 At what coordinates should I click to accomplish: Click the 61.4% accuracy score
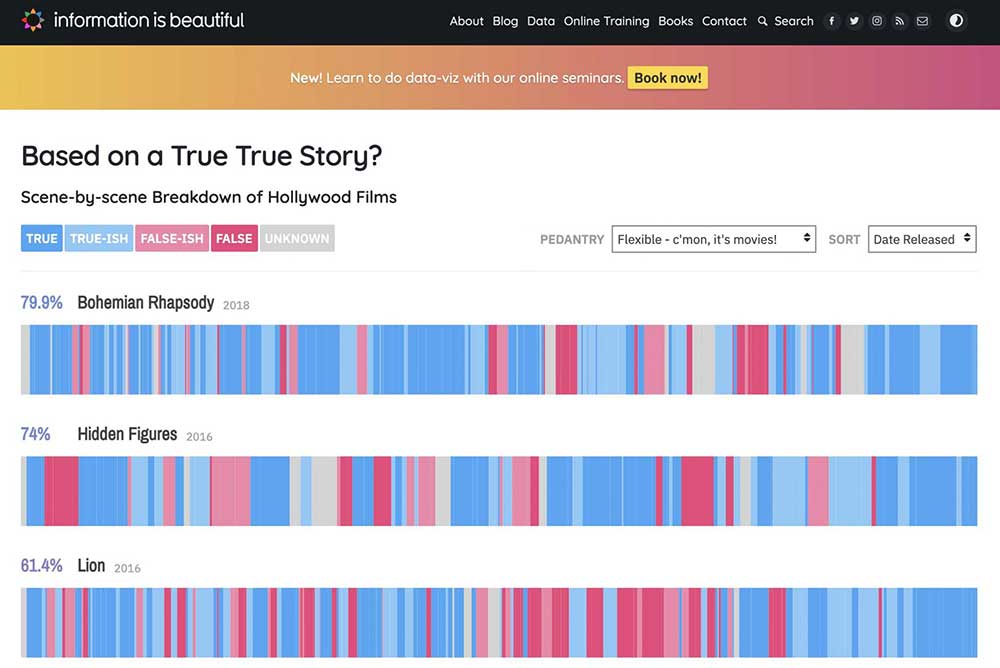(x=41, y=565)
